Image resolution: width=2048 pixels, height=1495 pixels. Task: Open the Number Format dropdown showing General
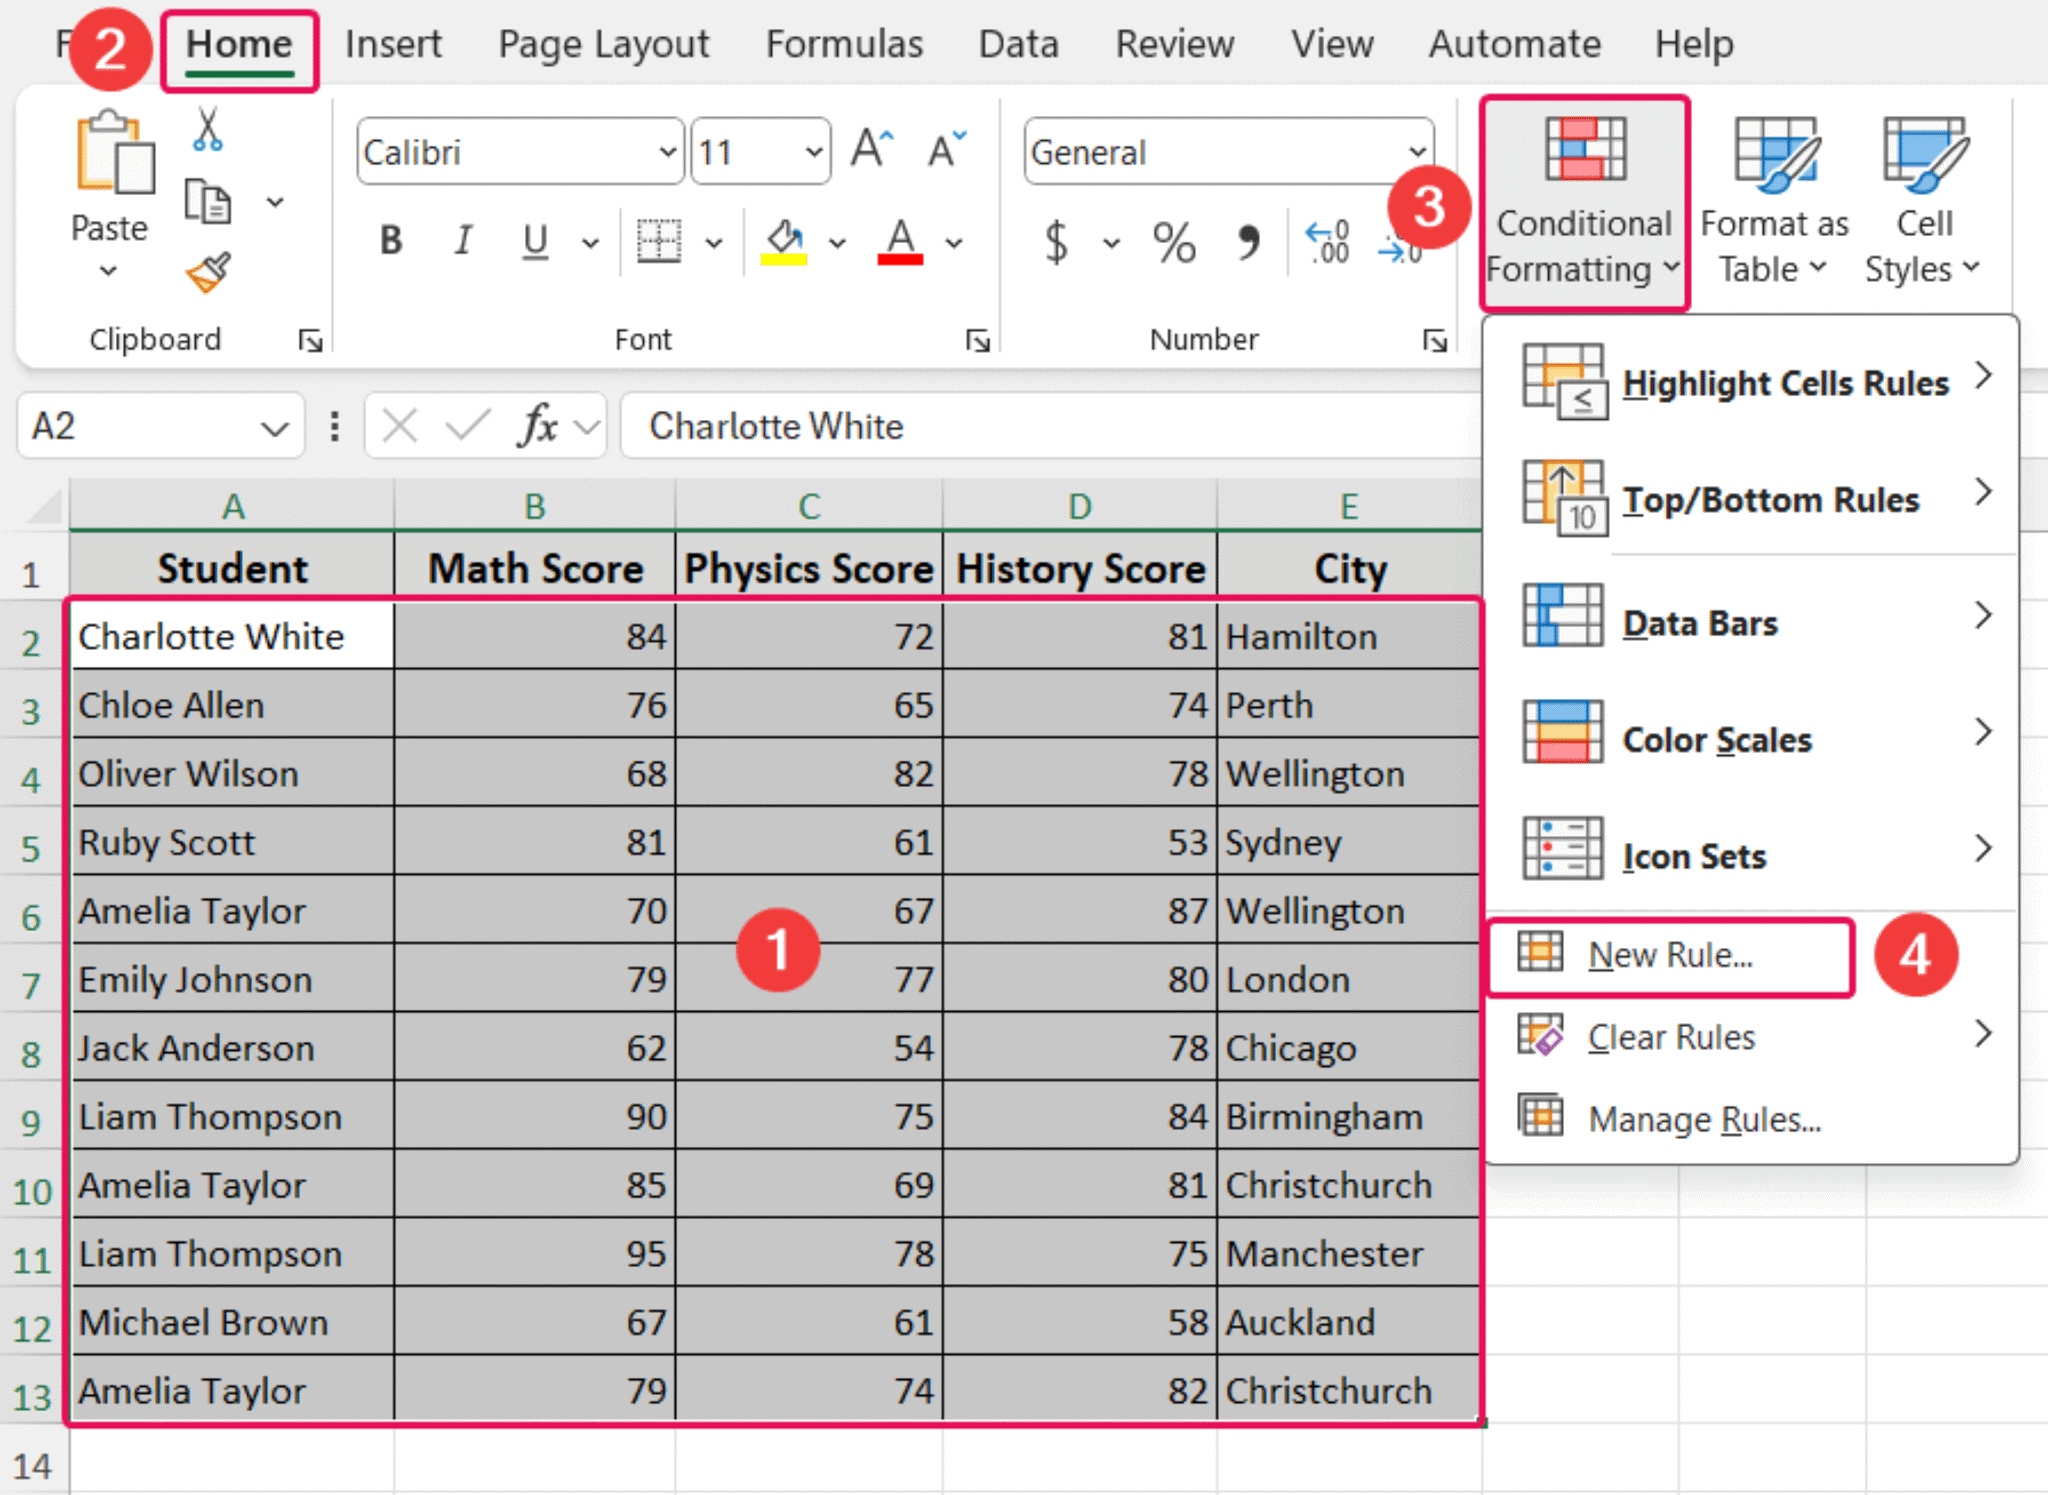(x=1418, y=152)
